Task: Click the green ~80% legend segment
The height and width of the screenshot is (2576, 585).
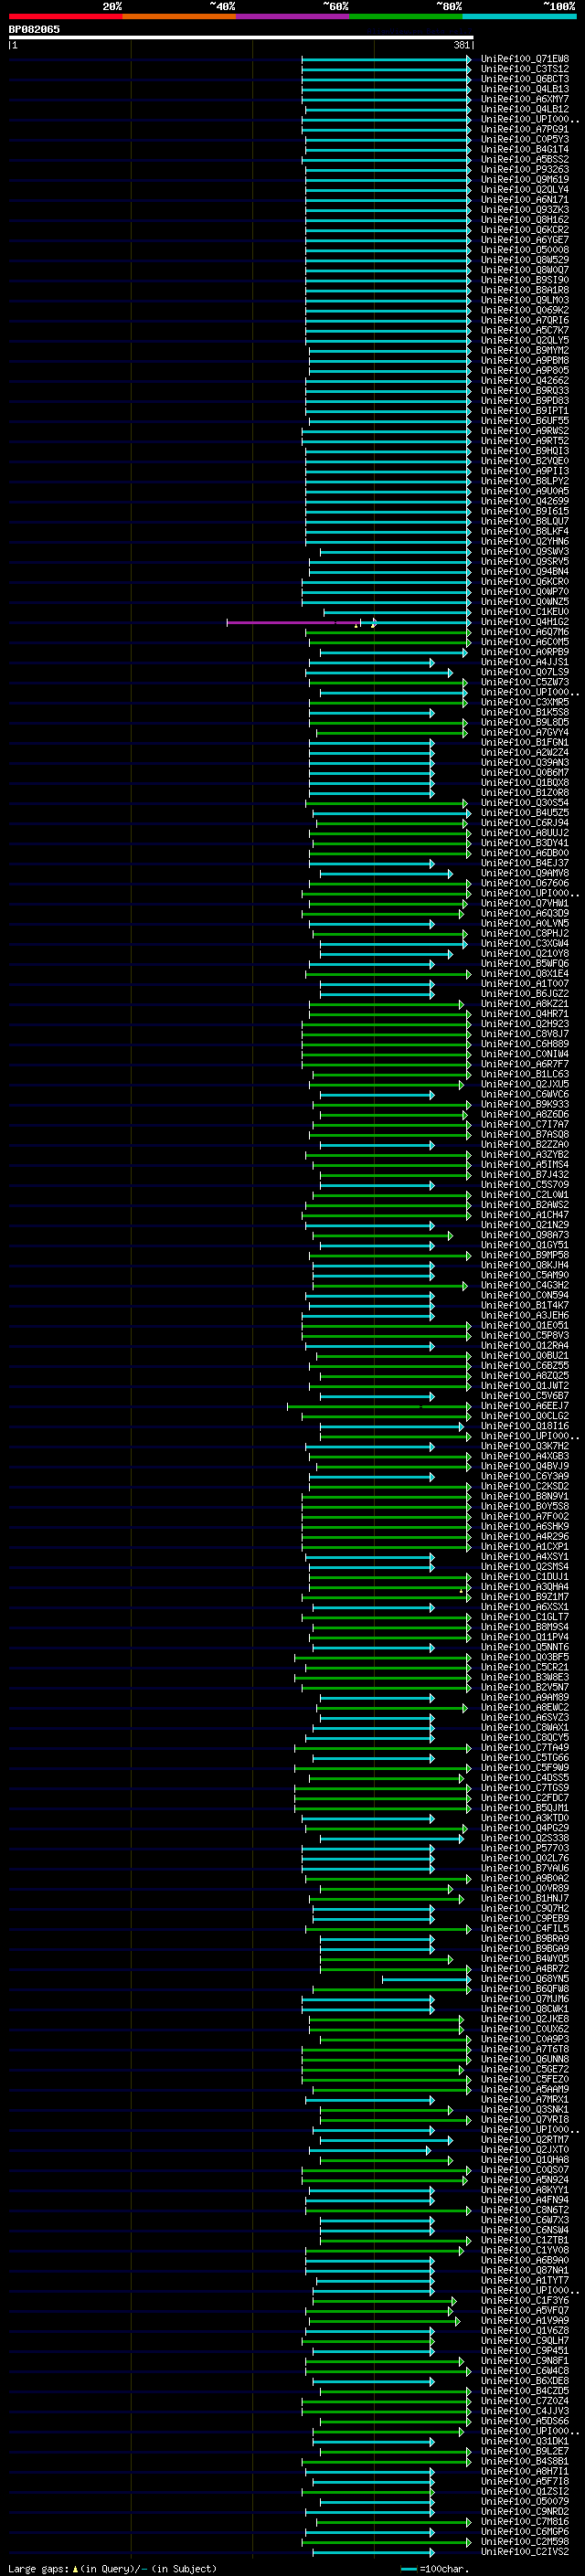Action: [x=406, y=16]
